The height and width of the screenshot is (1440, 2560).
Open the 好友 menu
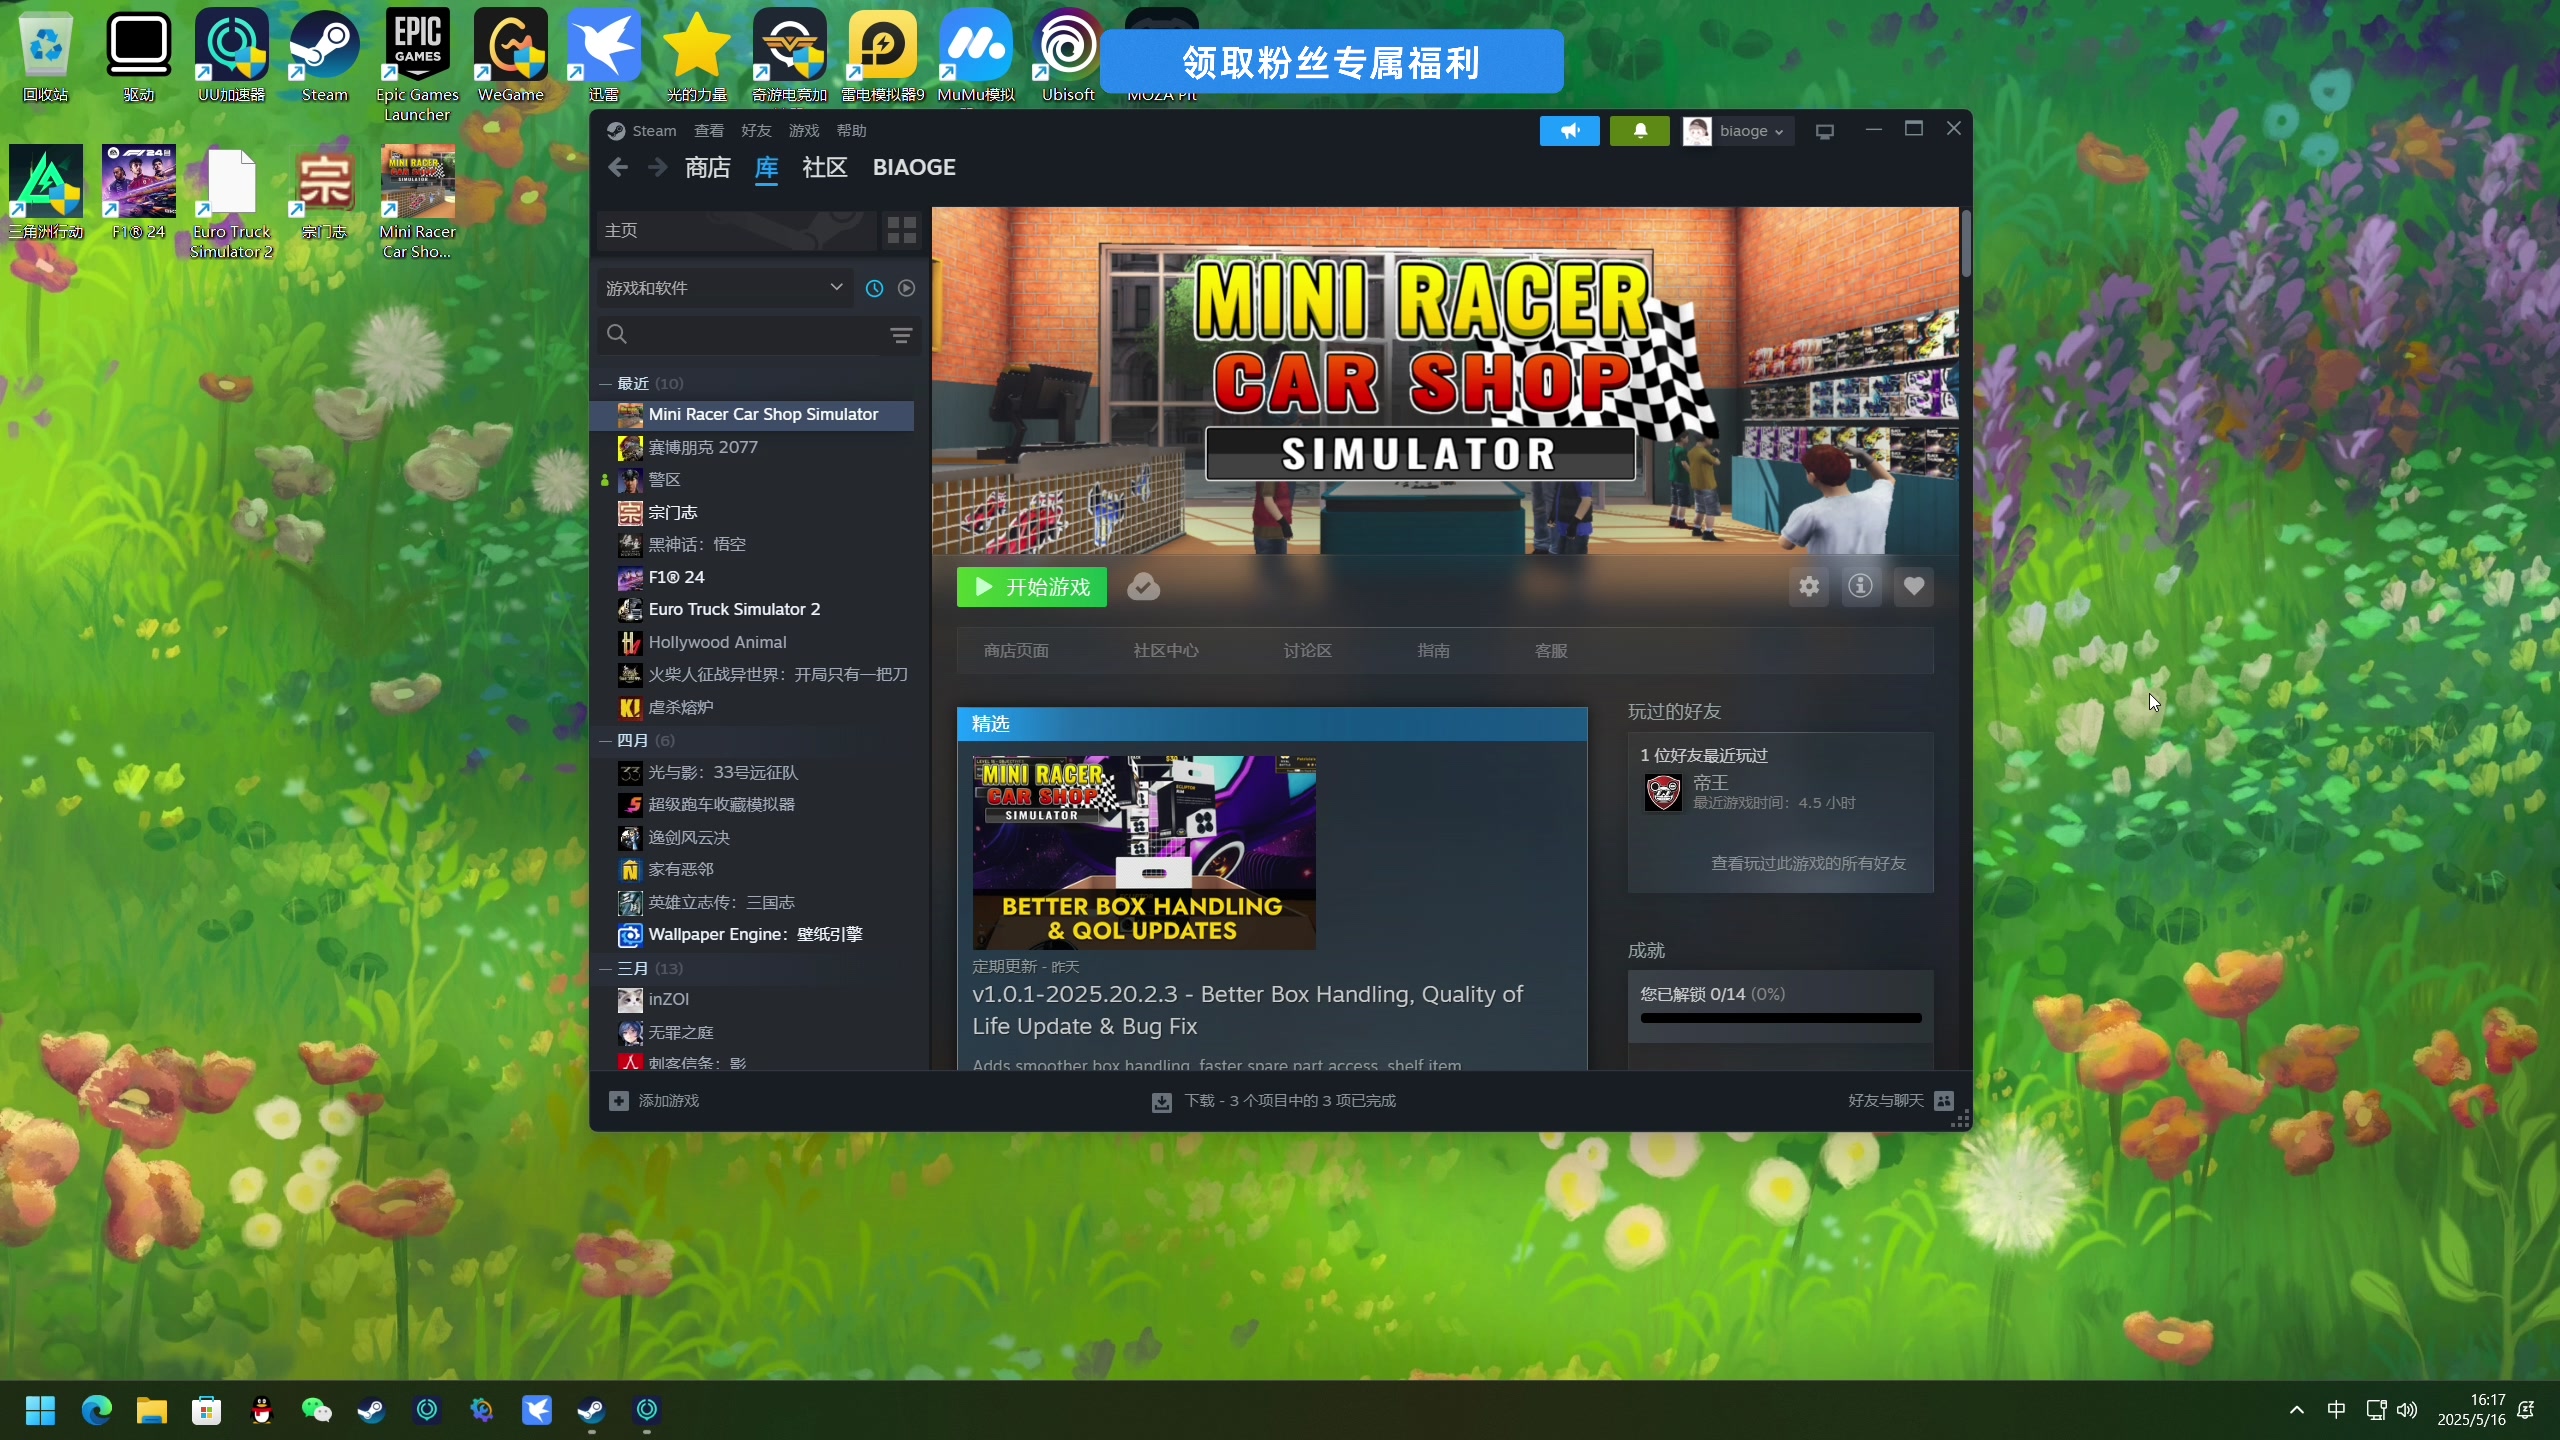756,131
